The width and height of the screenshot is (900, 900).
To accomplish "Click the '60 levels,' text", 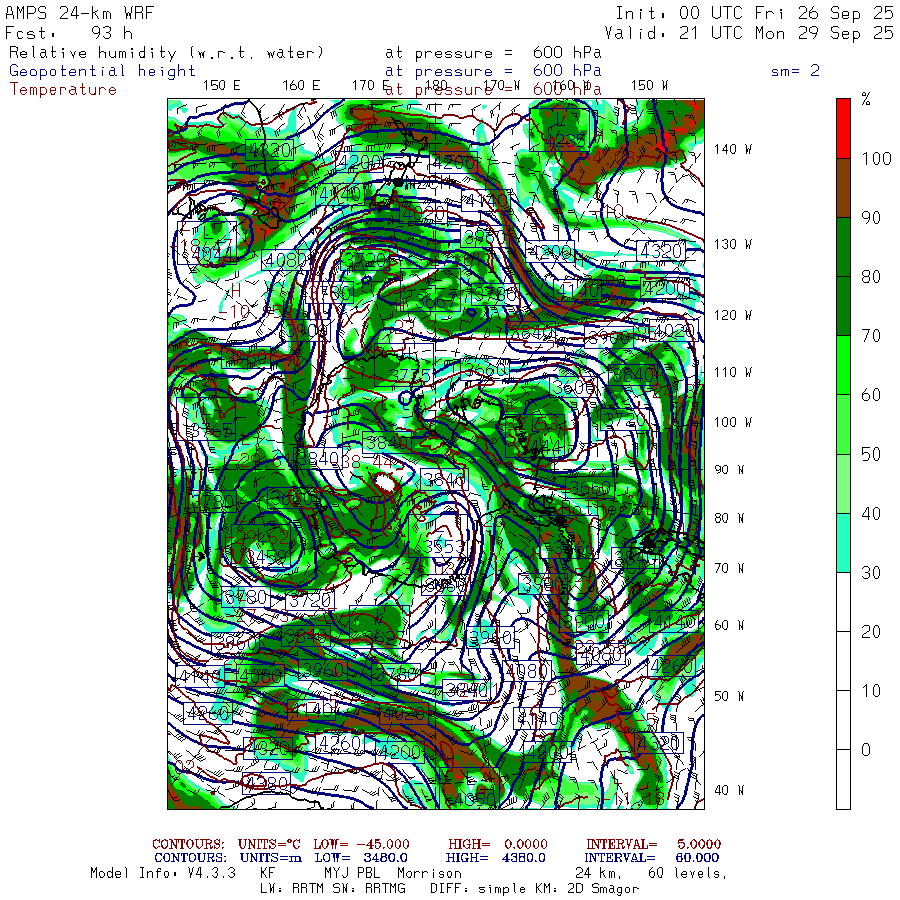I will coord(688,873).
